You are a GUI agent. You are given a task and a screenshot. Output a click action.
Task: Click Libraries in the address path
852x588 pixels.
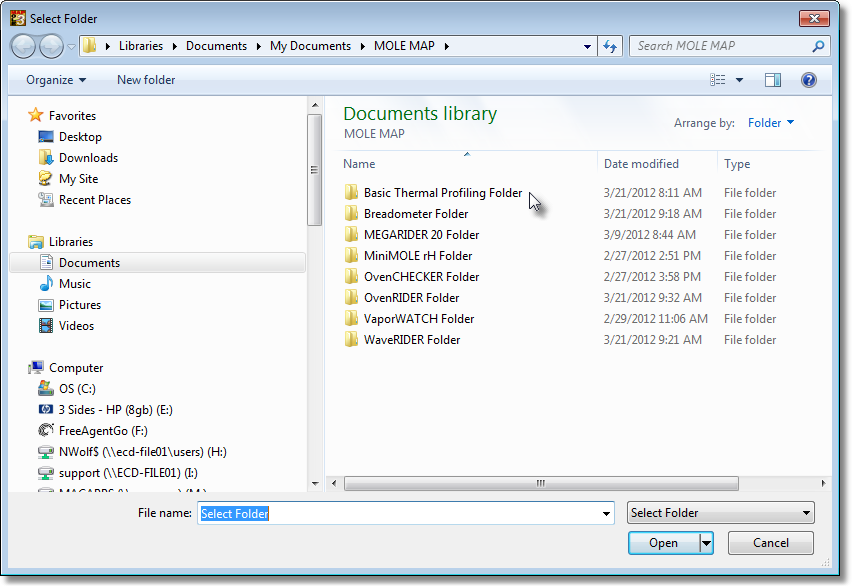pyautogui.click(x=141, y=46)
